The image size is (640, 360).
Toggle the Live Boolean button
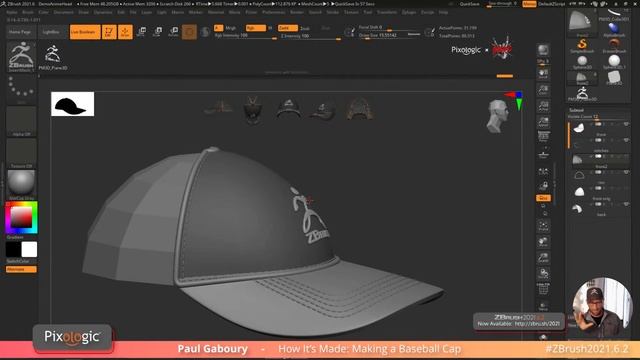coord(85,32)
